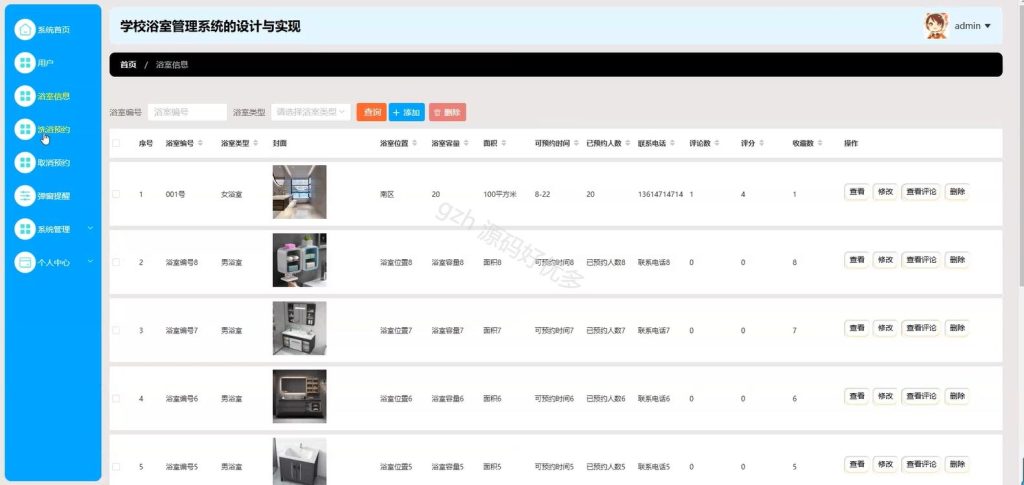Image resolution: width=1024 pixels, height=485 pixels.
Task: Click 首页 in the breadcrumb
Action: pyautogui.click(x=128, y=65)
